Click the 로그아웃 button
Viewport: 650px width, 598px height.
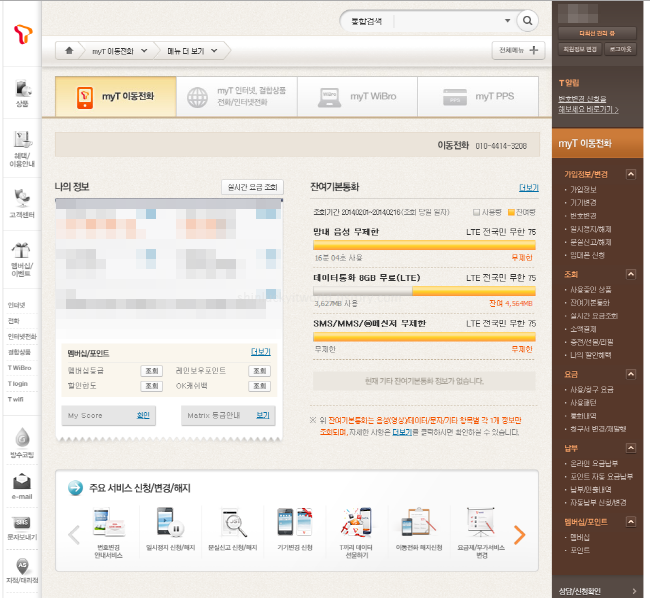tap(620, 49)
